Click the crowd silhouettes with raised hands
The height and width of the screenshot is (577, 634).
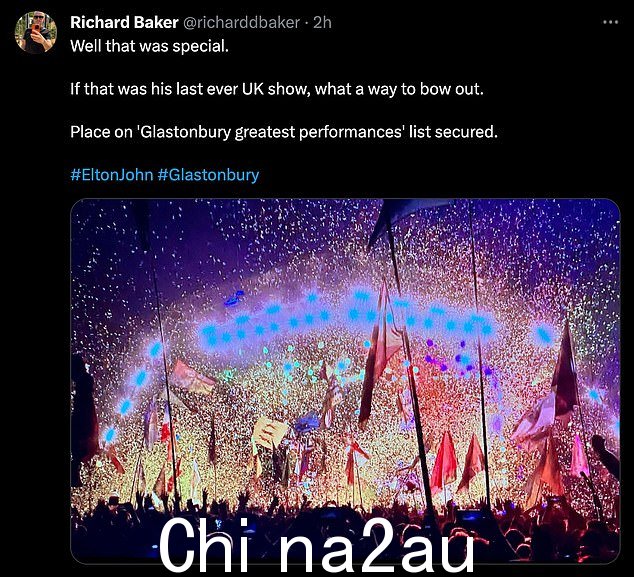coord(345,526)
